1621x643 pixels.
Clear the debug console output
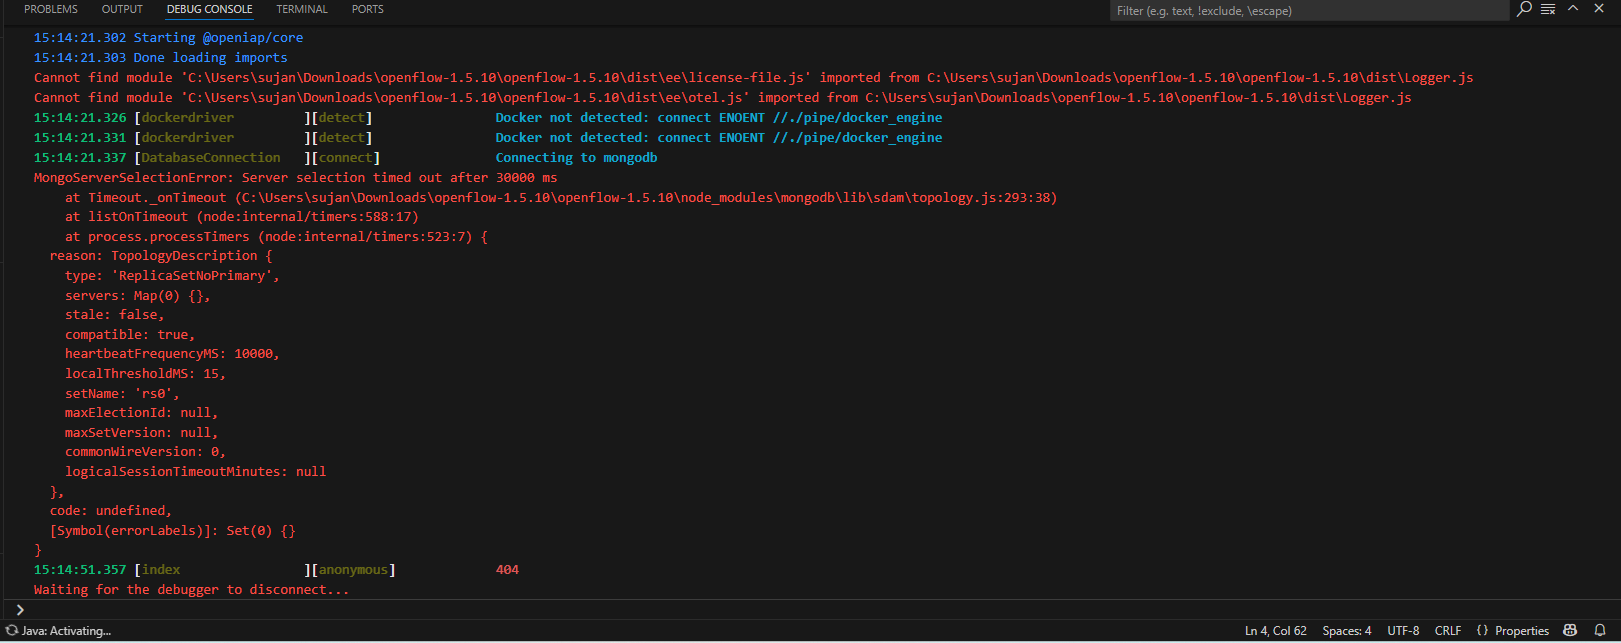click(x=1548, y=9)
